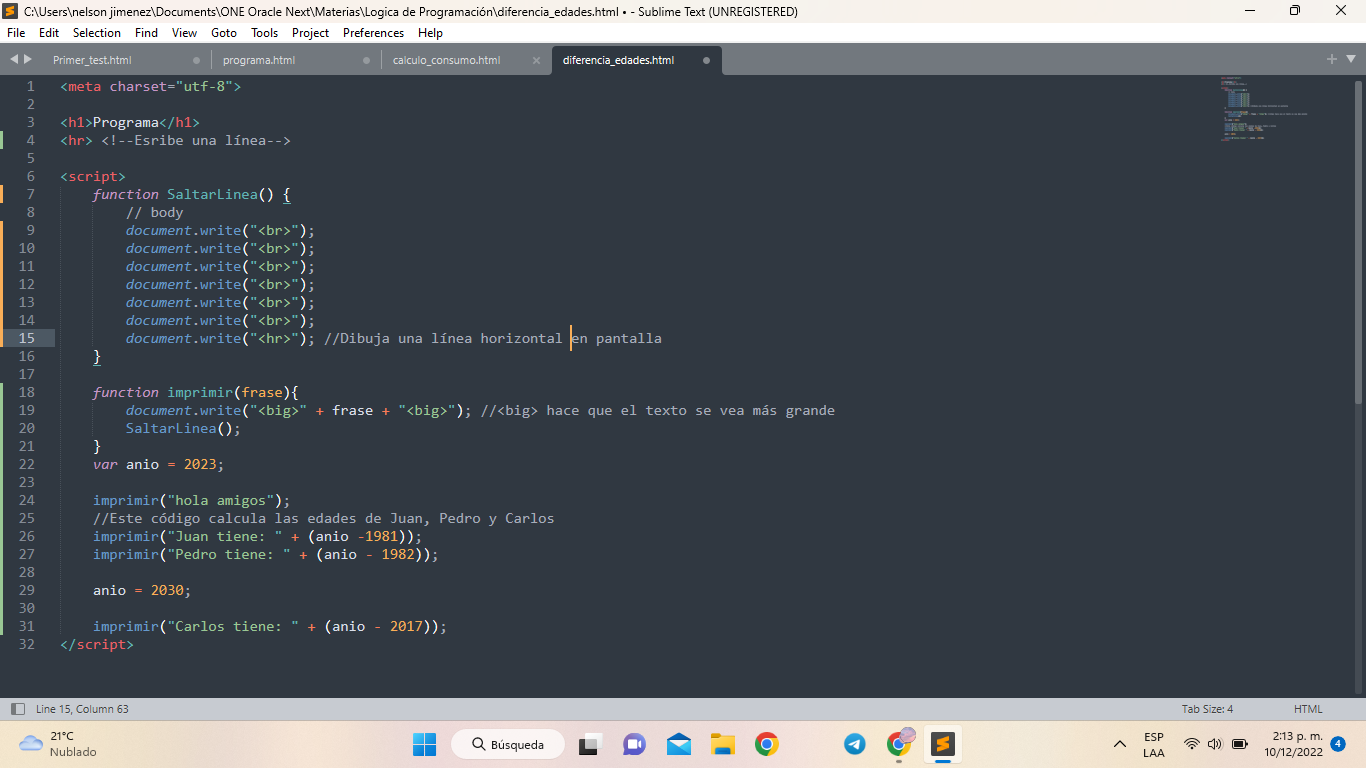Click the <meta charset="utf-8"> line
1366x768 pixels.
[x=151, y=86]
